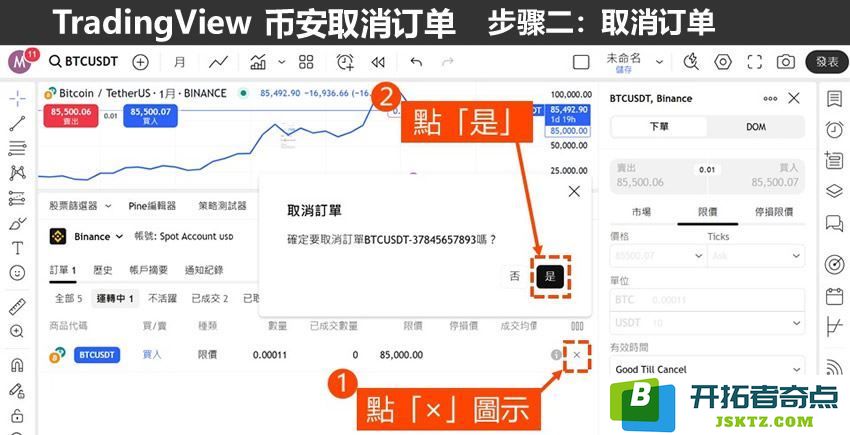The width and height of the screenshot is (850, 435).
Task: Close the 取消訂單 dialog
Action: [x=574, y=191]
